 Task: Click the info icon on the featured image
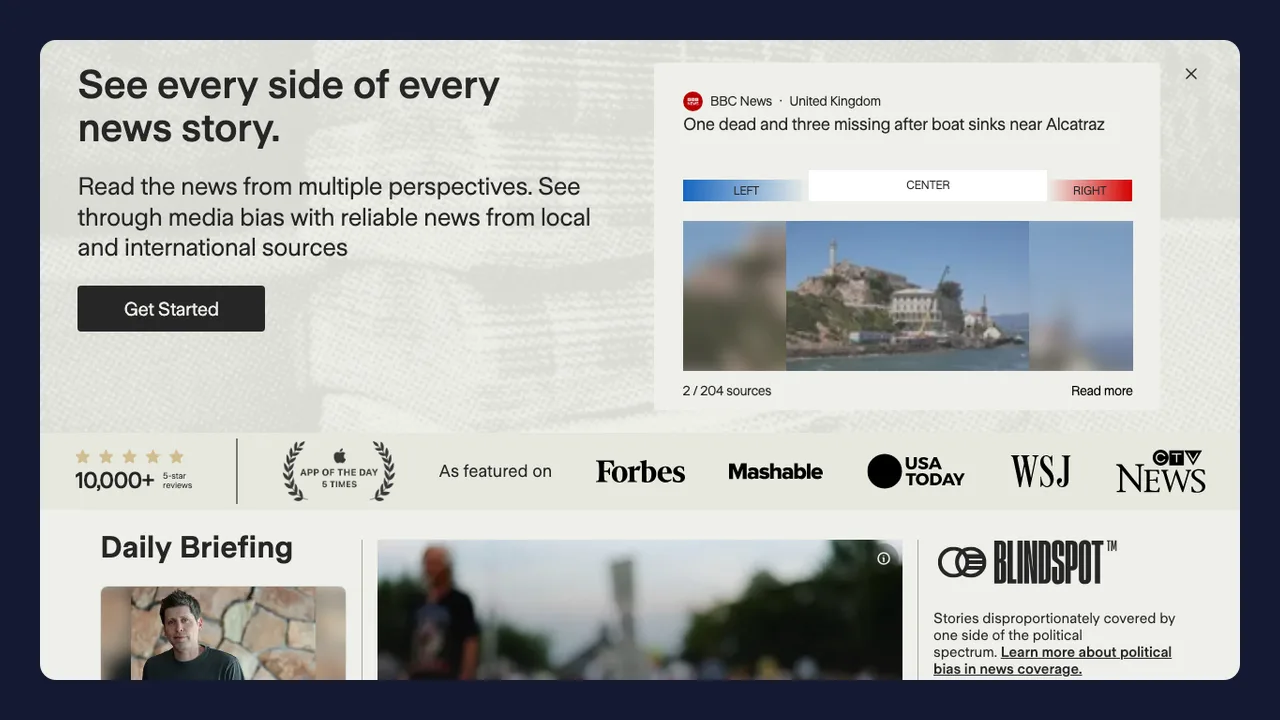point(883,559)
